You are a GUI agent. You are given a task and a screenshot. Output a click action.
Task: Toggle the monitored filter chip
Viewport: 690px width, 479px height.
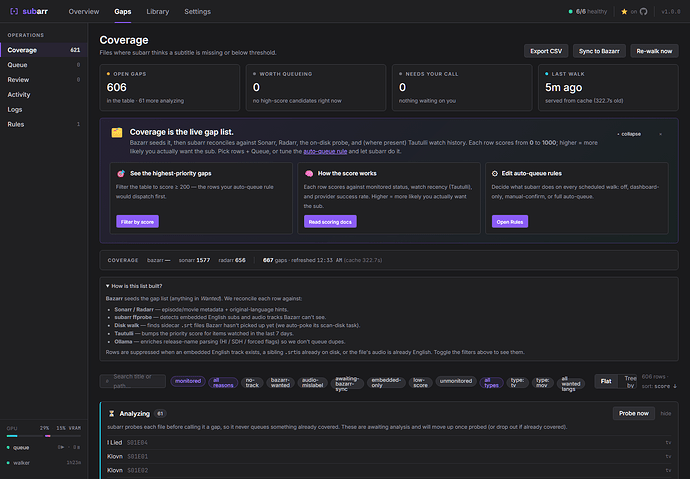tap(188, 381)
